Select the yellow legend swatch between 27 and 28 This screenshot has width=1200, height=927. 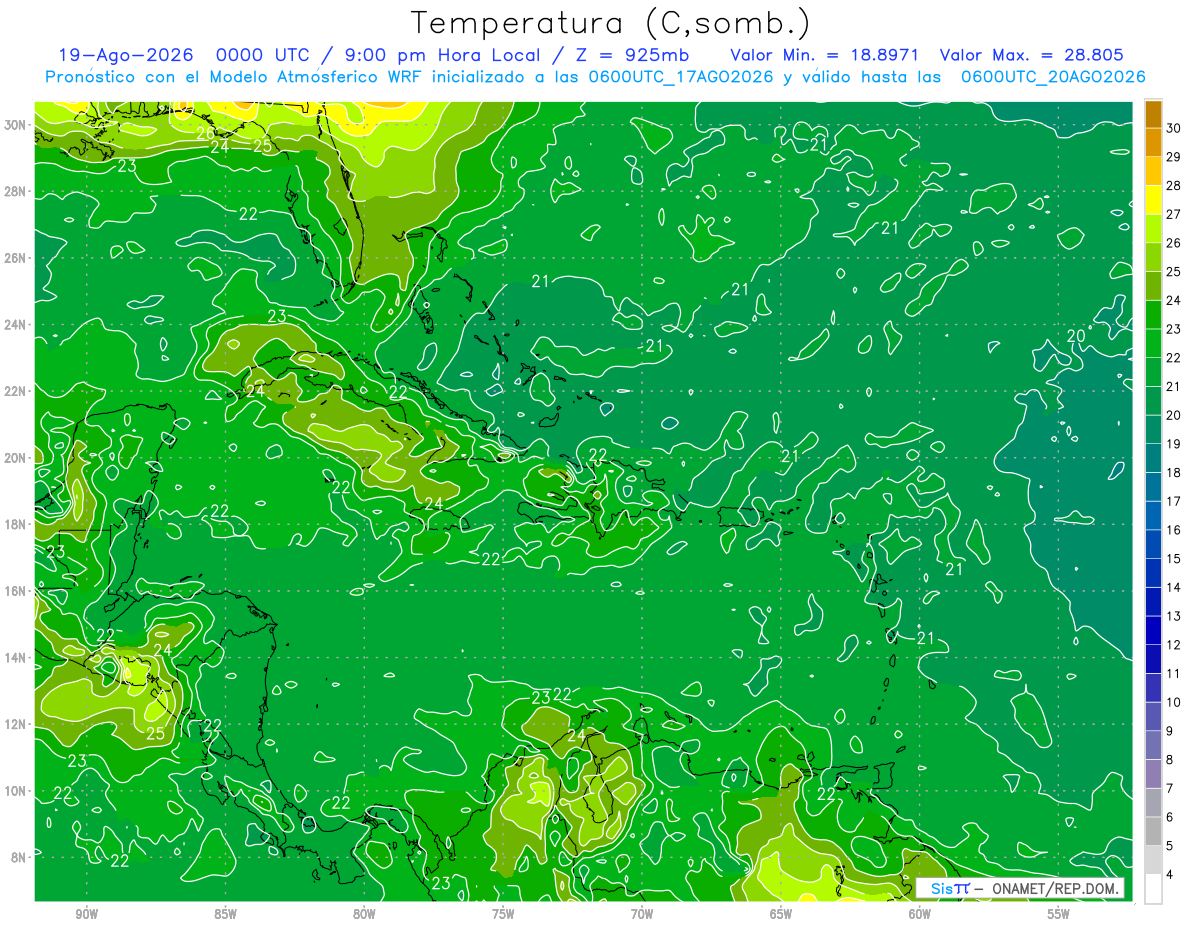(x=1153, y=200)
